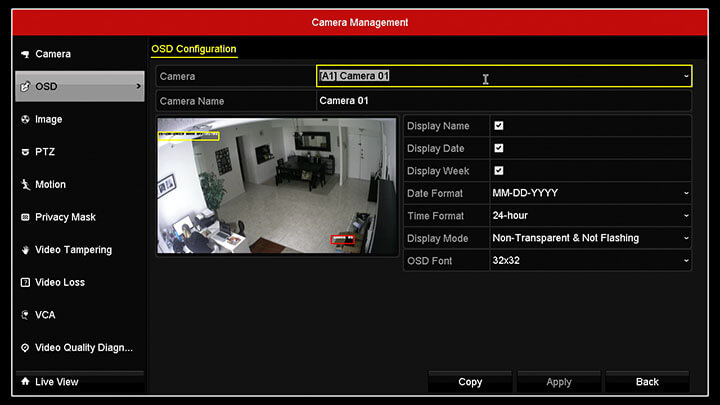The image size is (720, 405).
Task: Open the Time Format 24-hour dropdown
Action: click(x=590, y=215)
